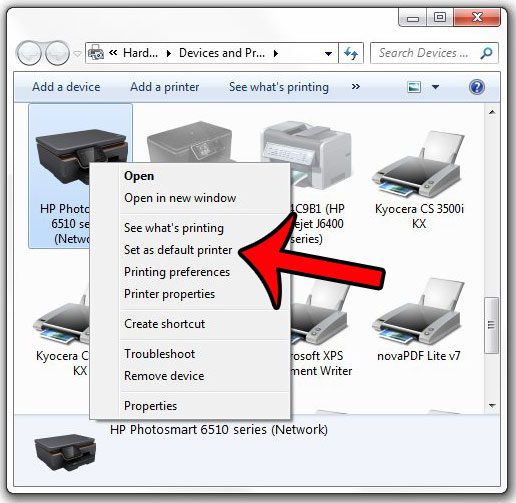Click the Forward navigation button
The height and width of the screenshot is (503, 516).
57,53
